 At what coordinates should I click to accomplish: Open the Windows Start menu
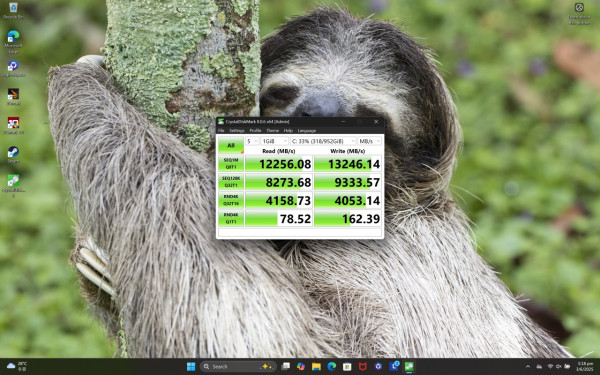click(191, 367)
